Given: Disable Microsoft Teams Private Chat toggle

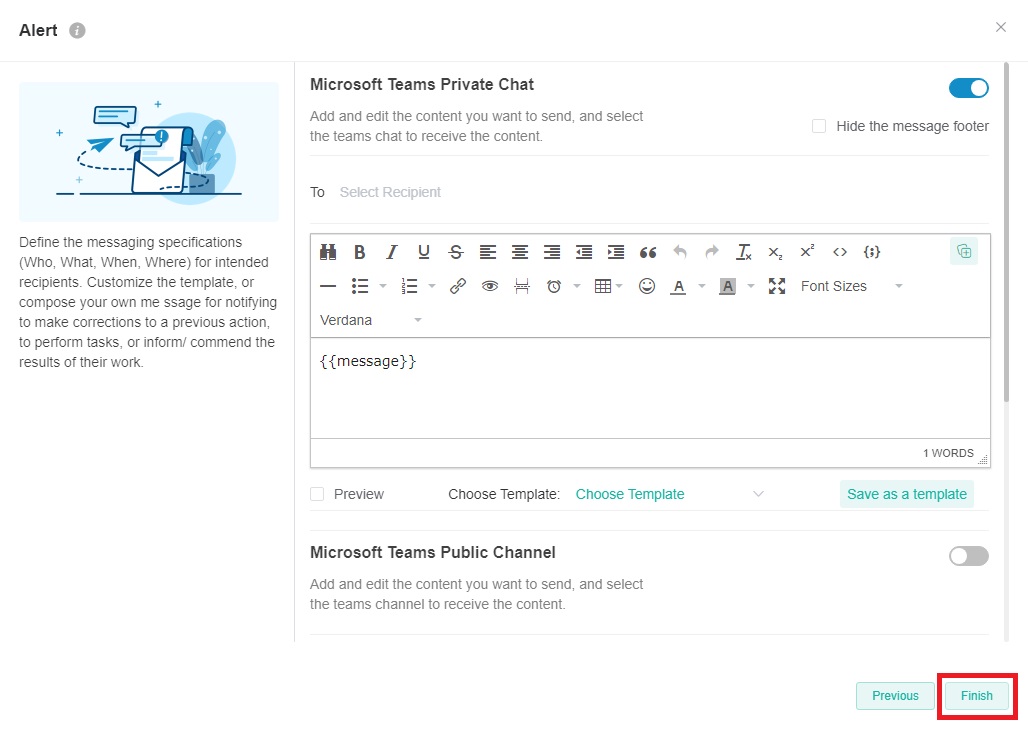Looking at the screenshot, I should tap(968, 88).
